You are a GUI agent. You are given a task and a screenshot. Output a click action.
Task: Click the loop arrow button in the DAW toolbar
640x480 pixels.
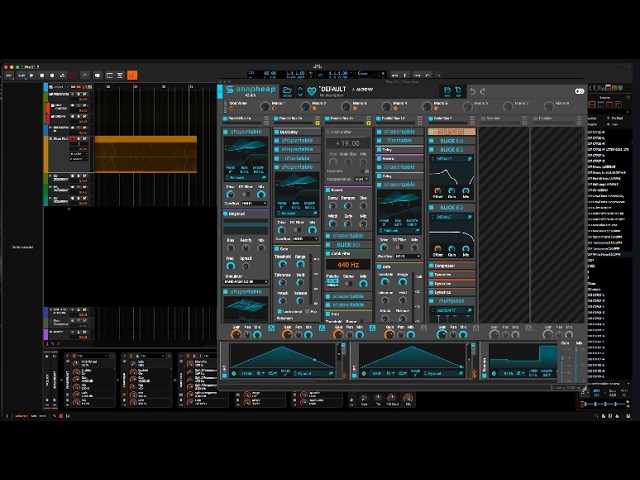coord(85,76)
